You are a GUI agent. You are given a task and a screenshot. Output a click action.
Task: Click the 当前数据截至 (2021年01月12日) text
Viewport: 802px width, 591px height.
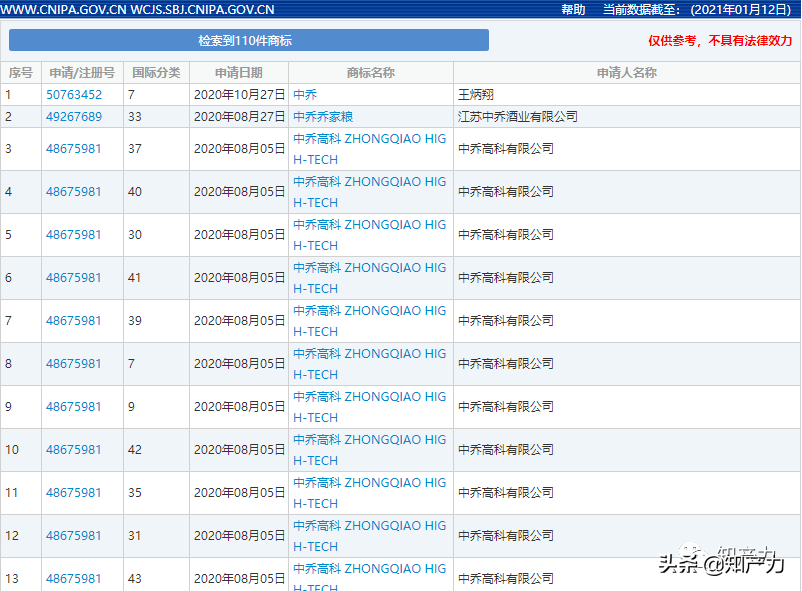coord(697,10)
